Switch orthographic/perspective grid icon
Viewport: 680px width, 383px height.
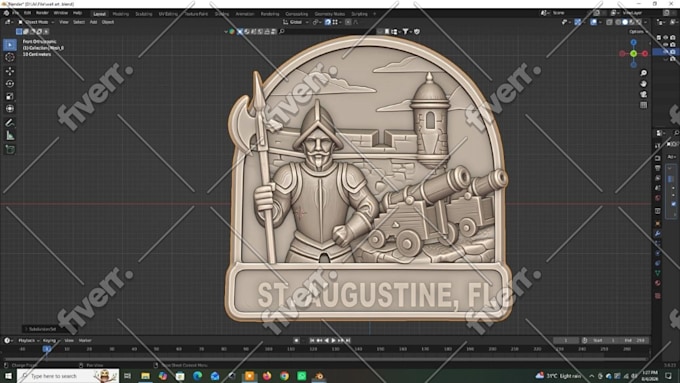(644, 105)
